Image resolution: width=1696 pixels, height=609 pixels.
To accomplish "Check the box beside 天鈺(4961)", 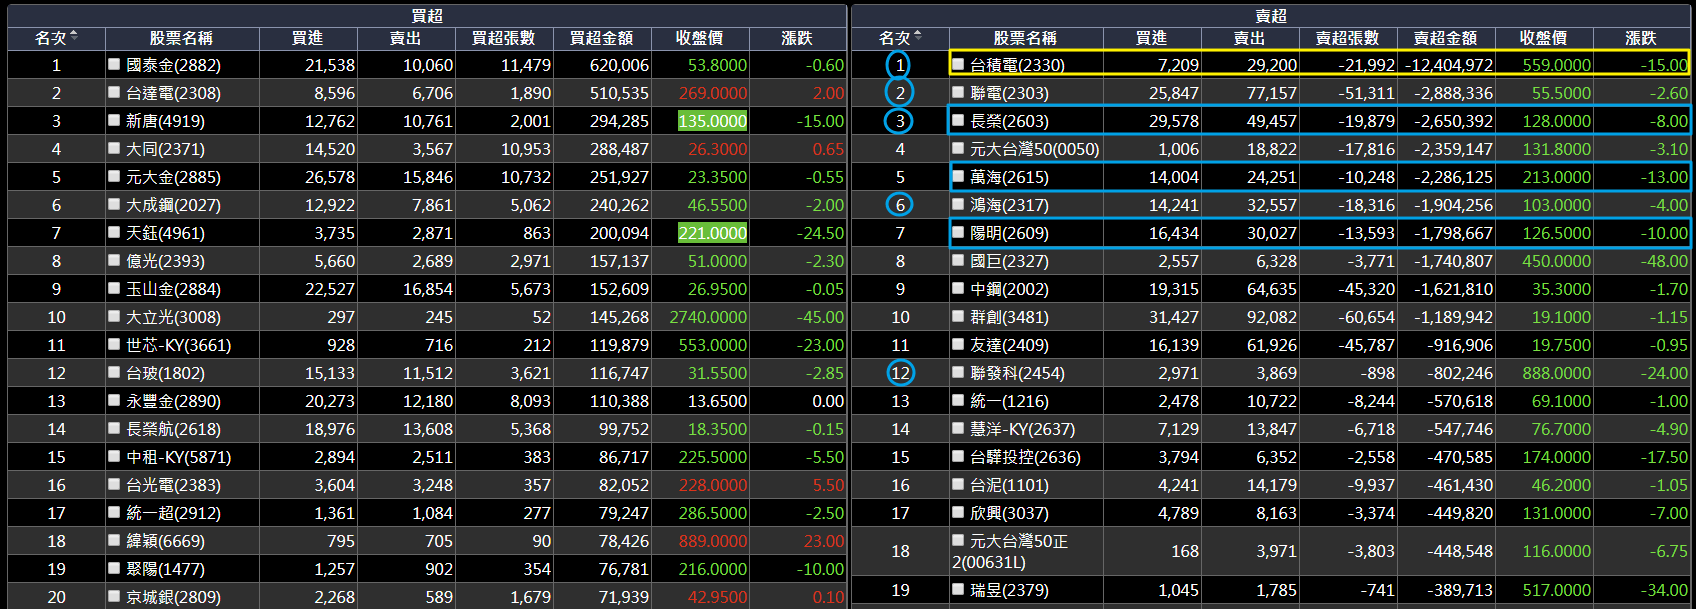I will 114,233.
